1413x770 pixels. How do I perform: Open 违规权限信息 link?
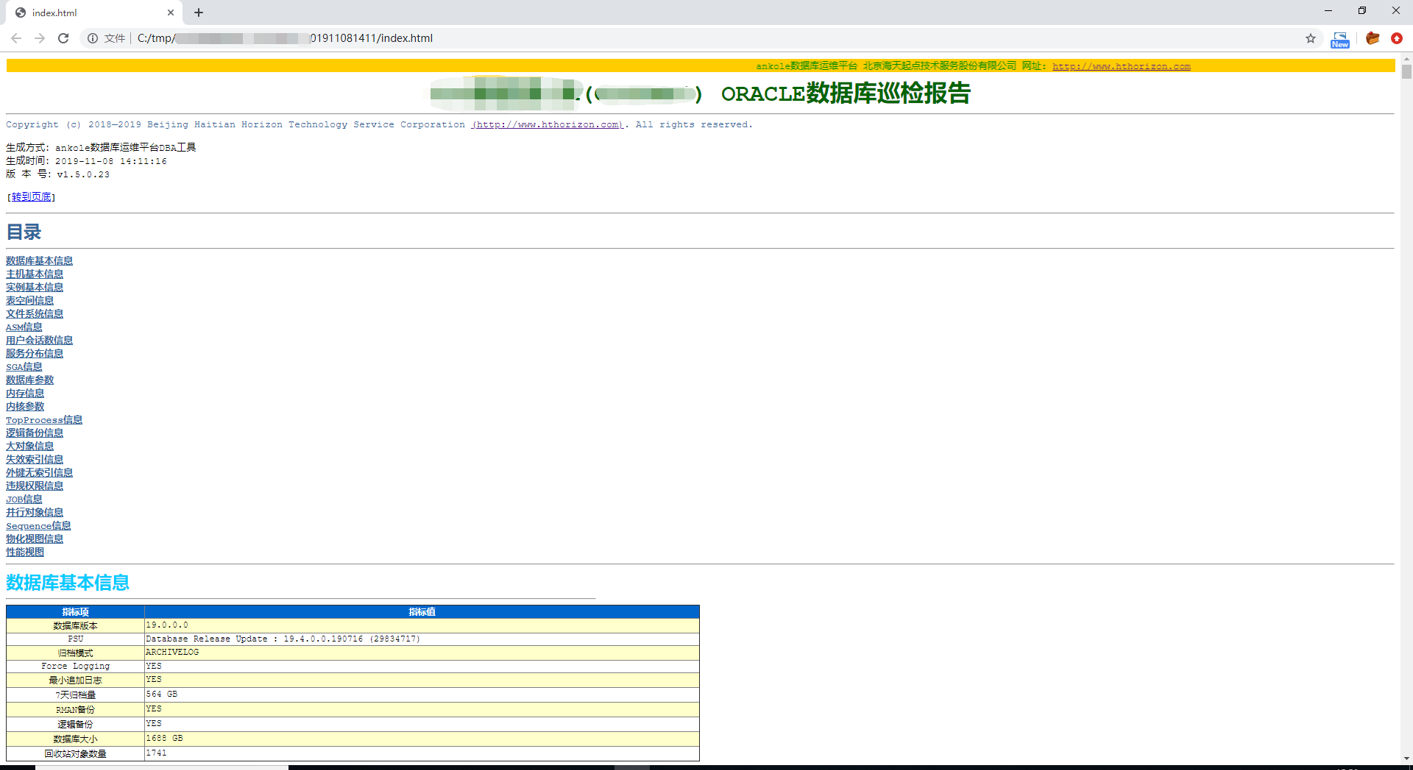coord(34,486)
